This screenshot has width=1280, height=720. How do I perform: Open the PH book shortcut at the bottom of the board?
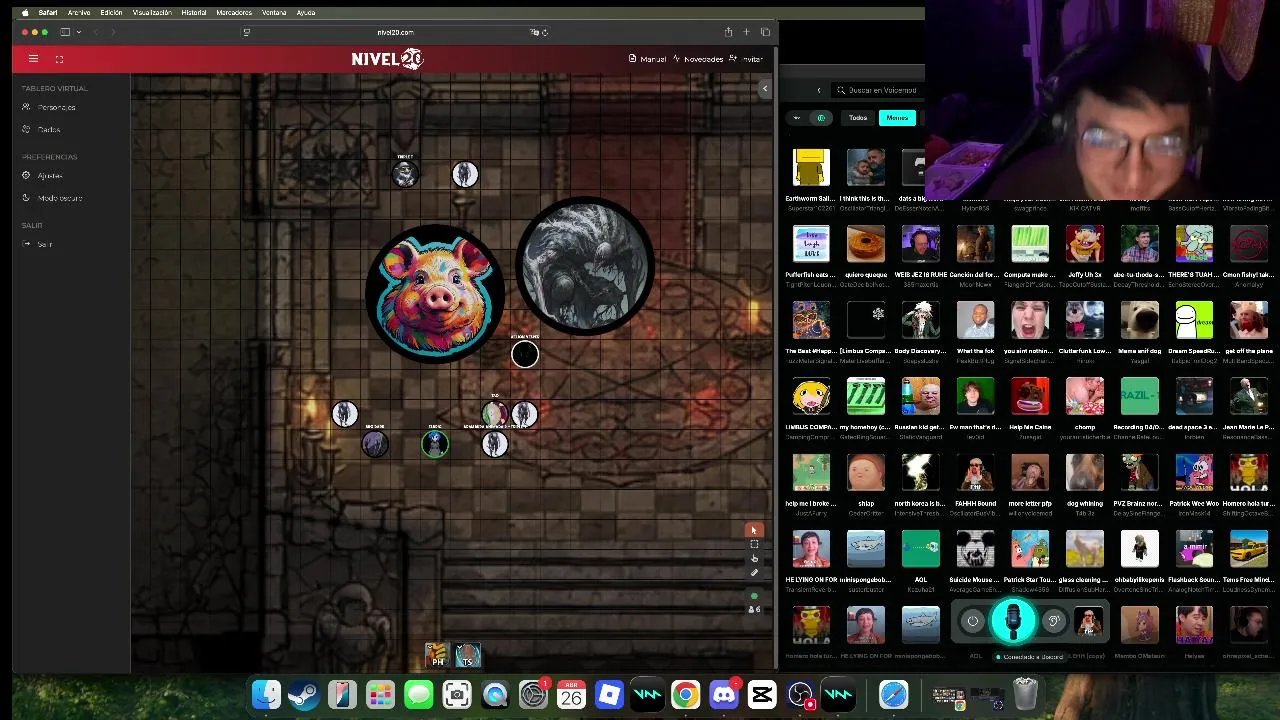point(436,655)
